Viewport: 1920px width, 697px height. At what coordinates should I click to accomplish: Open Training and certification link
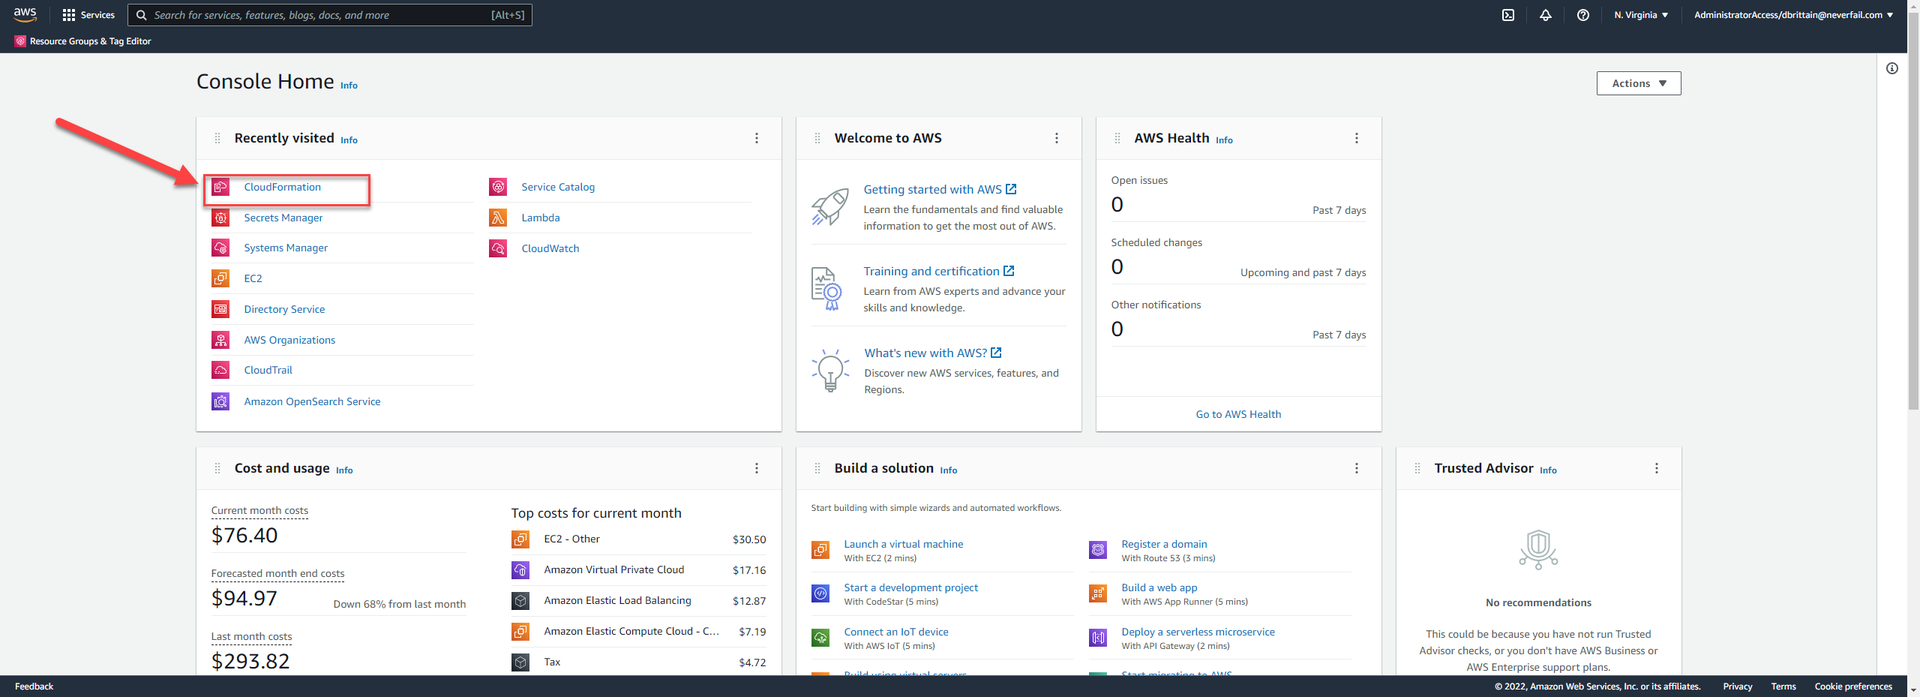939,271
